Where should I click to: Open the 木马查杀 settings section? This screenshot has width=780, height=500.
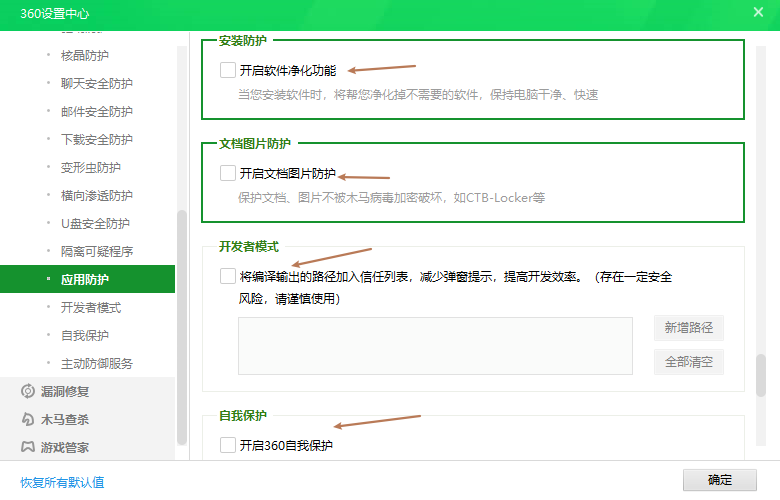pos(65,419)
